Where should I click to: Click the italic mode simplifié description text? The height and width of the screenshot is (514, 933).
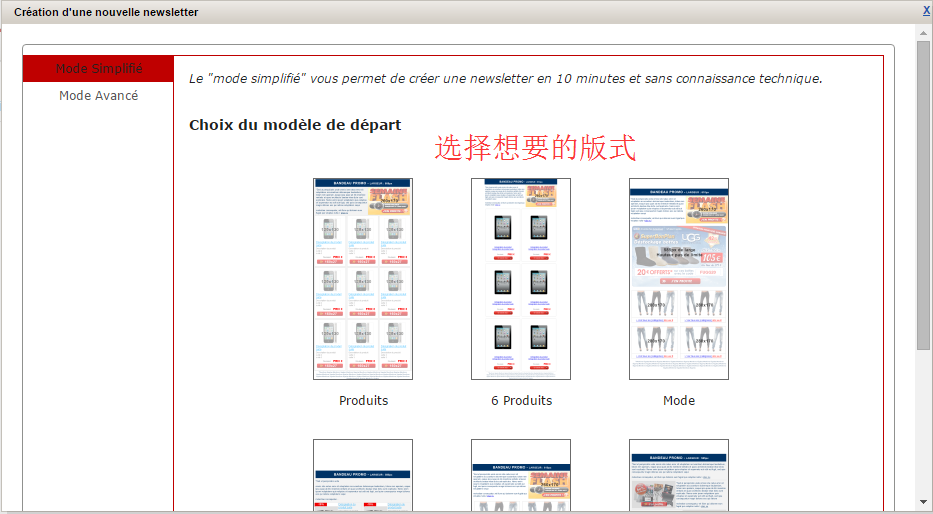coord(505,78)
